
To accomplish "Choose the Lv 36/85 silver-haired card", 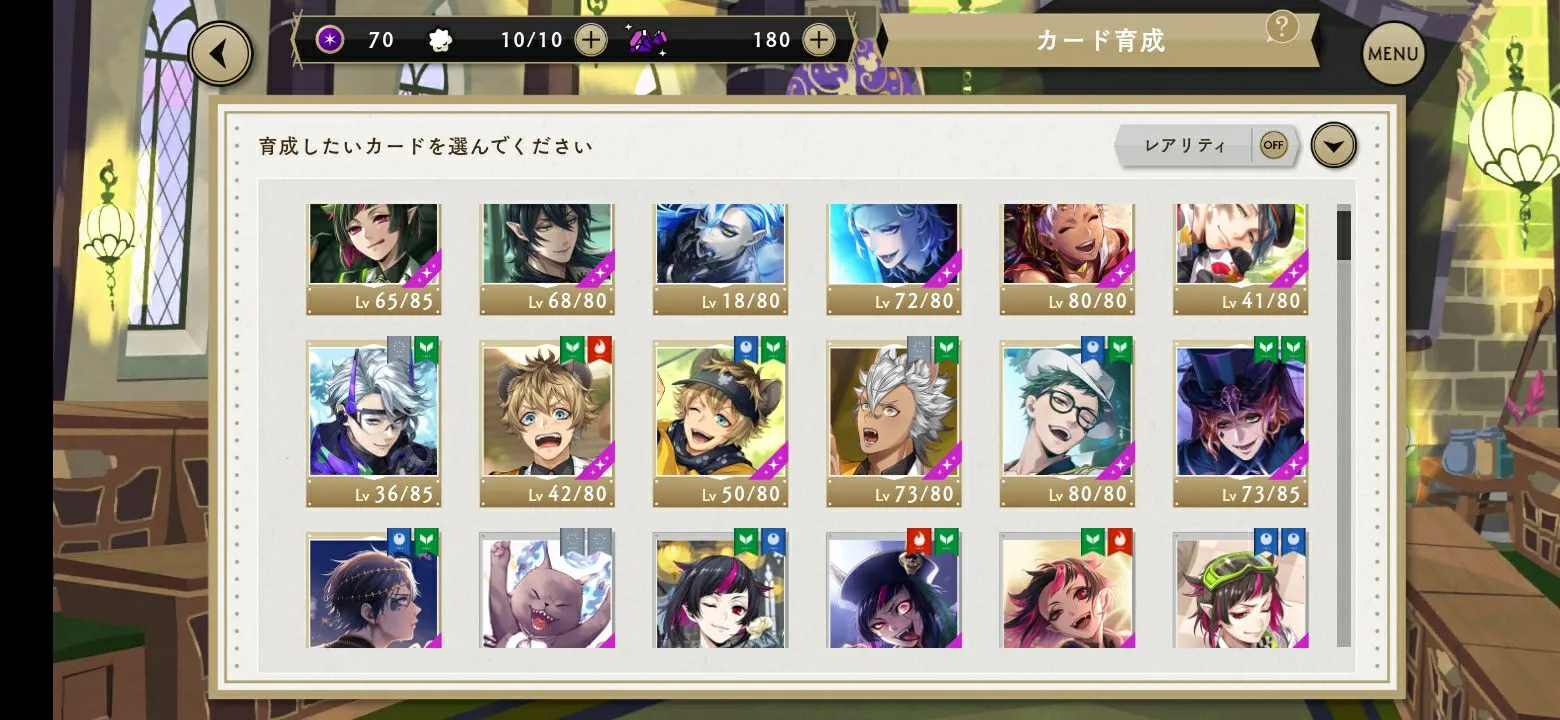I will (373, 423).
